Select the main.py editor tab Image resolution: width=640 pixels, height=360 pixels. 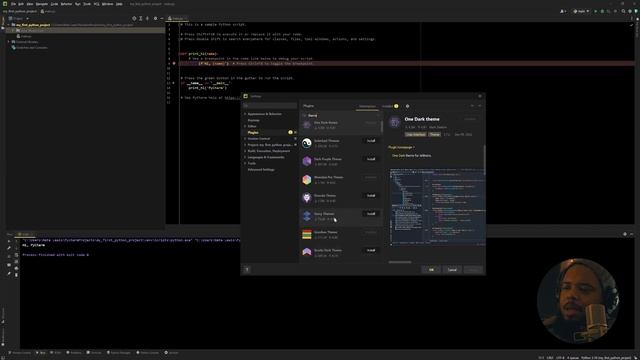pos(177,18)
